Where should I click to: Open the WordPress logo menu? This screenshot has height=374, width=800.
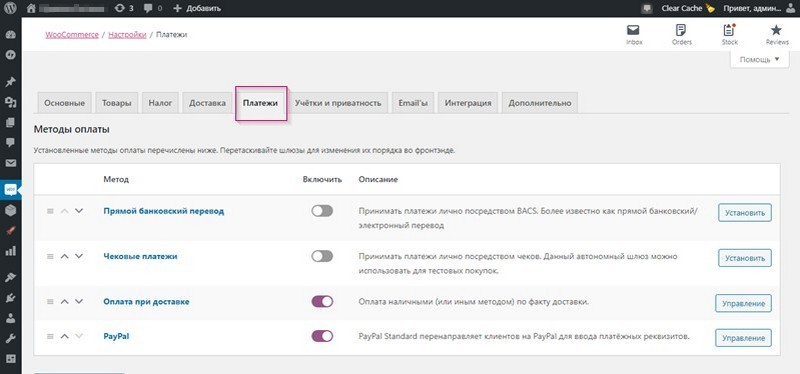(x=11, y=8)
